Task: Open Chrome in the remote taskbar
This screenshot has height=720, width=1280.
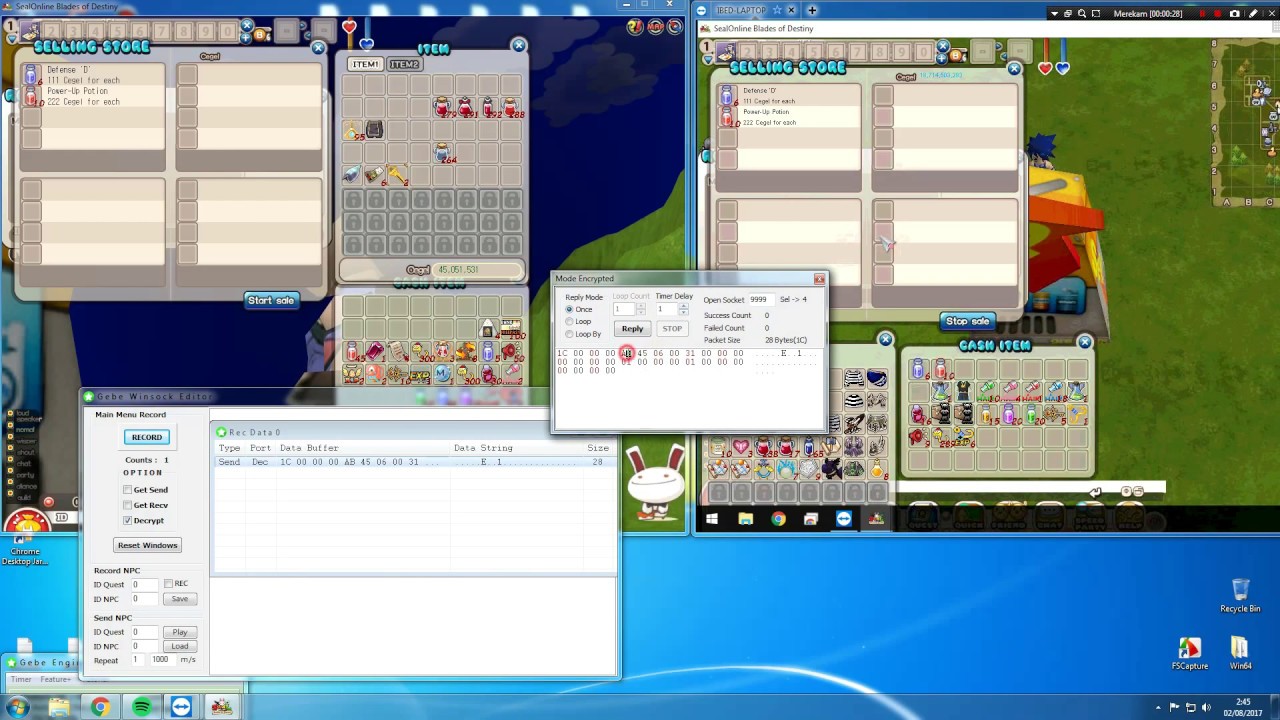Action: tap(778, 519)
